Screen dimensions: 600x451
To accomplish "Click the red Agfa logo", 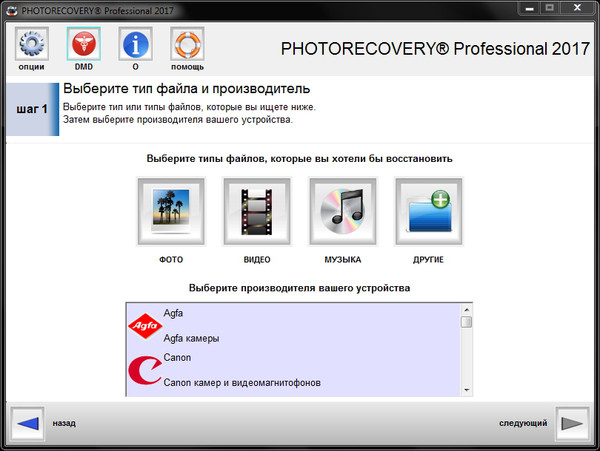I will (145, 326).
